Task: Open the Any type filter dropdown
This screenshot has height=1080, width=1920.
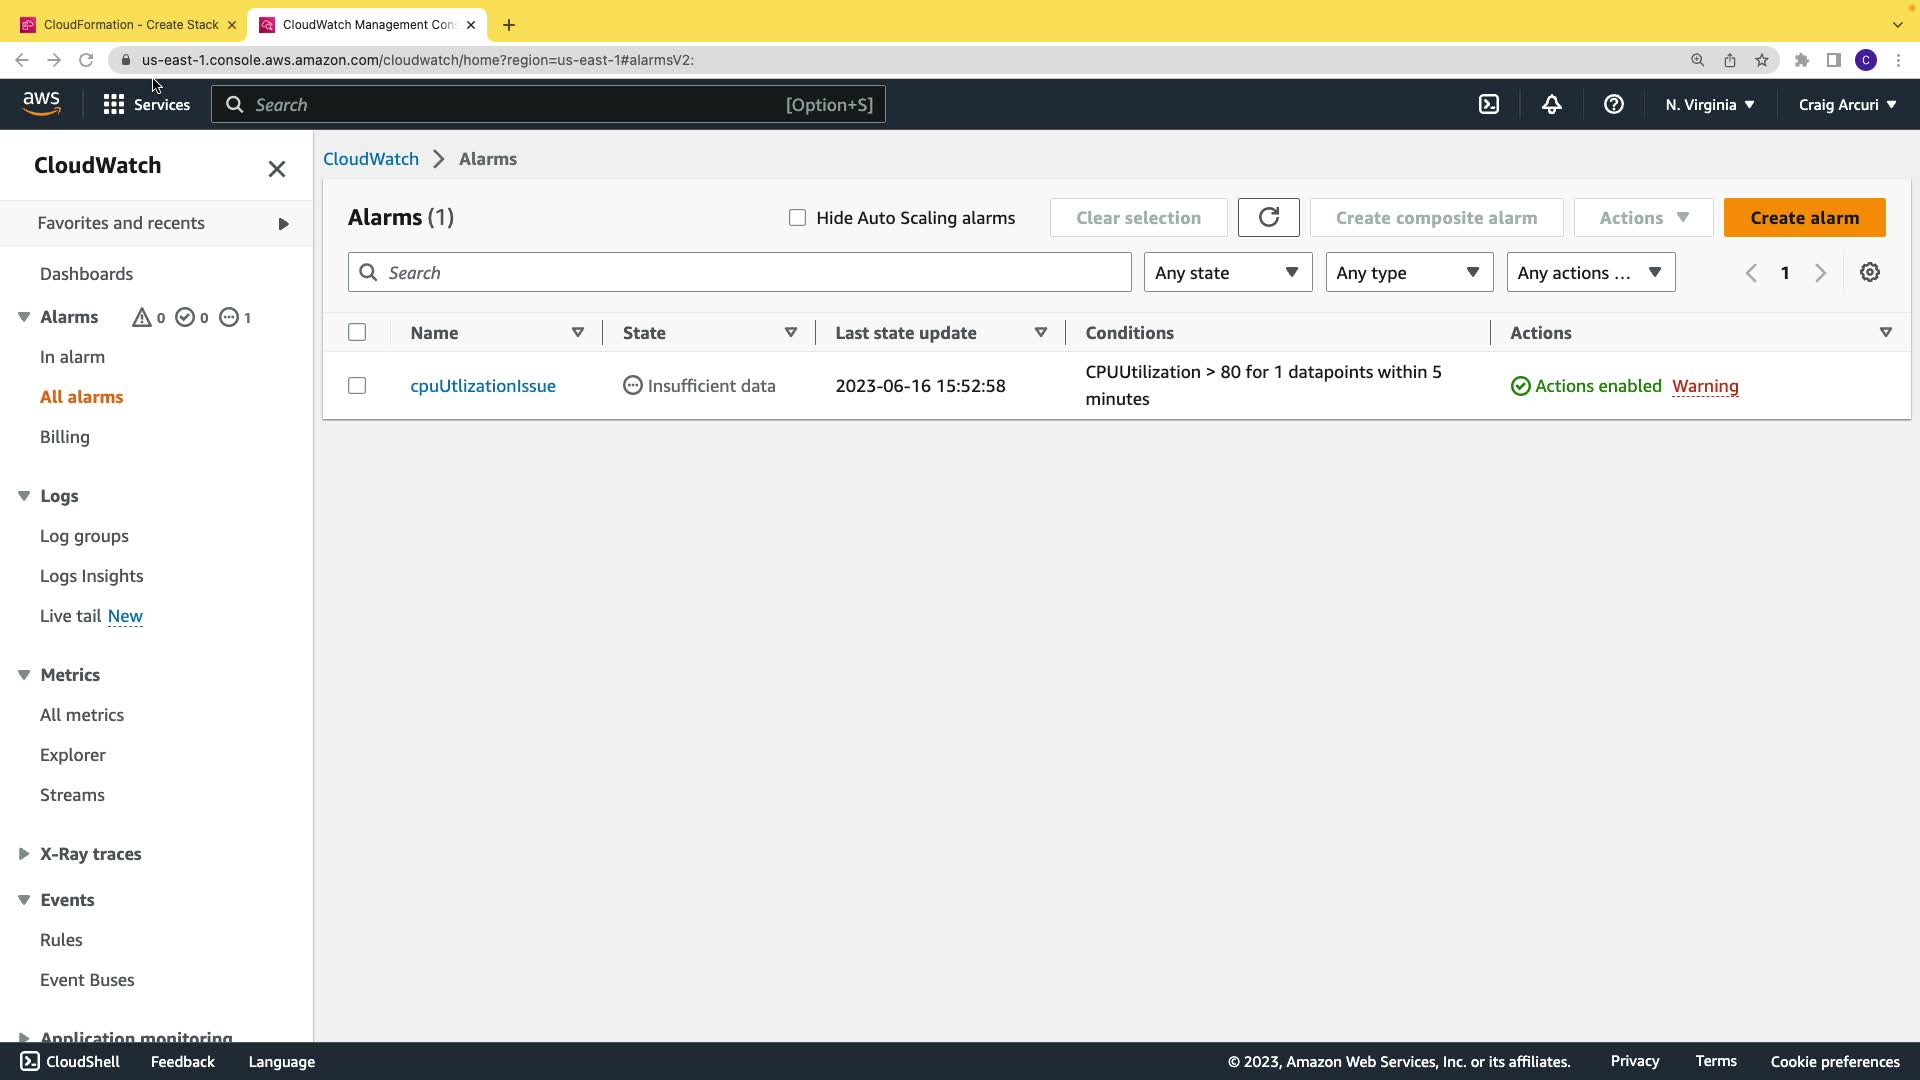Action: tap(1408, 272)
